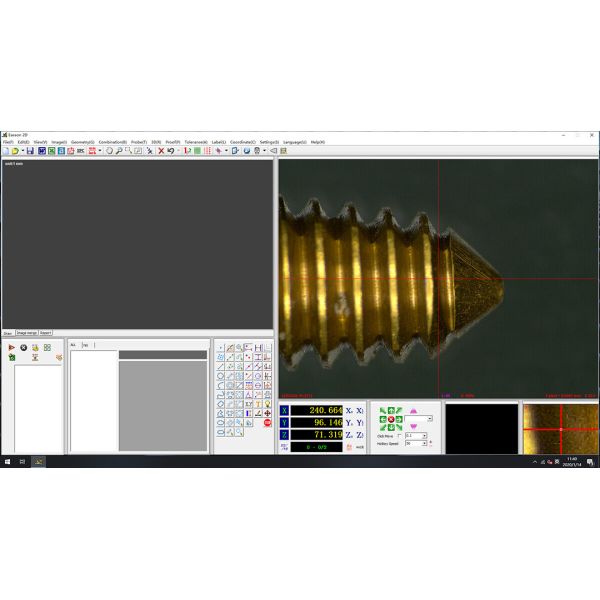Click the Save icon in the toolbar
The image size is (600, 600).
(x=30, y=151)
